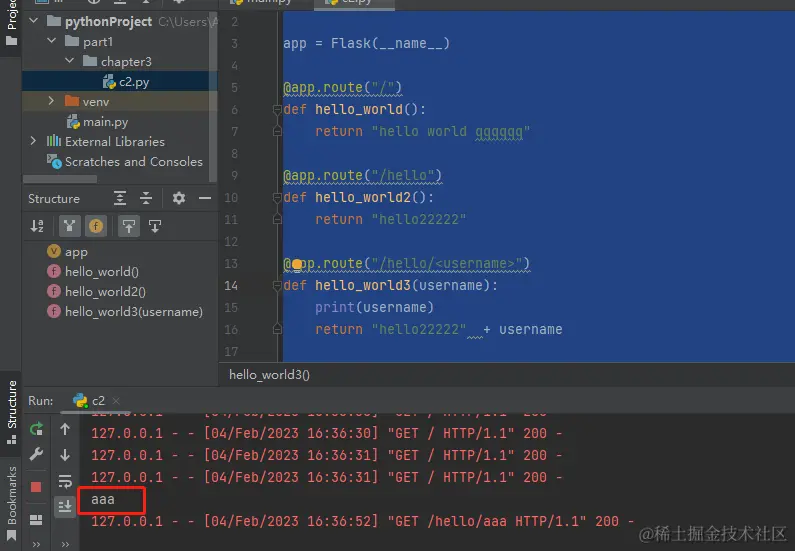Collapse the chapter3 folder
Image resolution: width=795 pixels, height=551 pixels.
tap(69, 61)
